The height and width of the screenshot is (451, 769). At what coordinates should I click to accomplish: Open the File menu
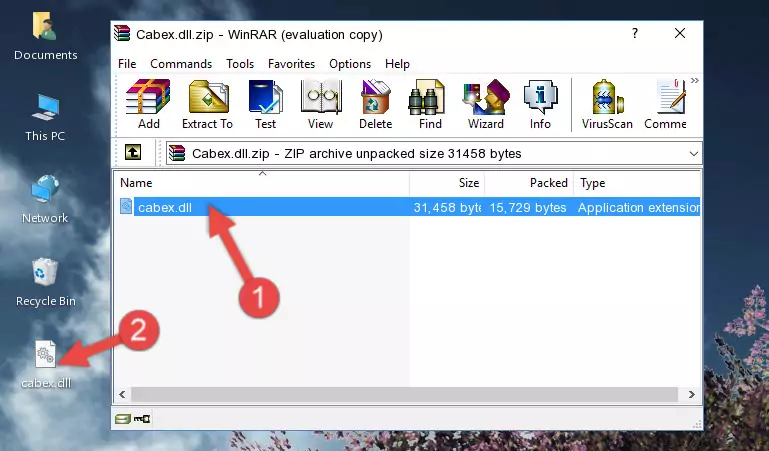pyautogui.click(x=127, y=64)
